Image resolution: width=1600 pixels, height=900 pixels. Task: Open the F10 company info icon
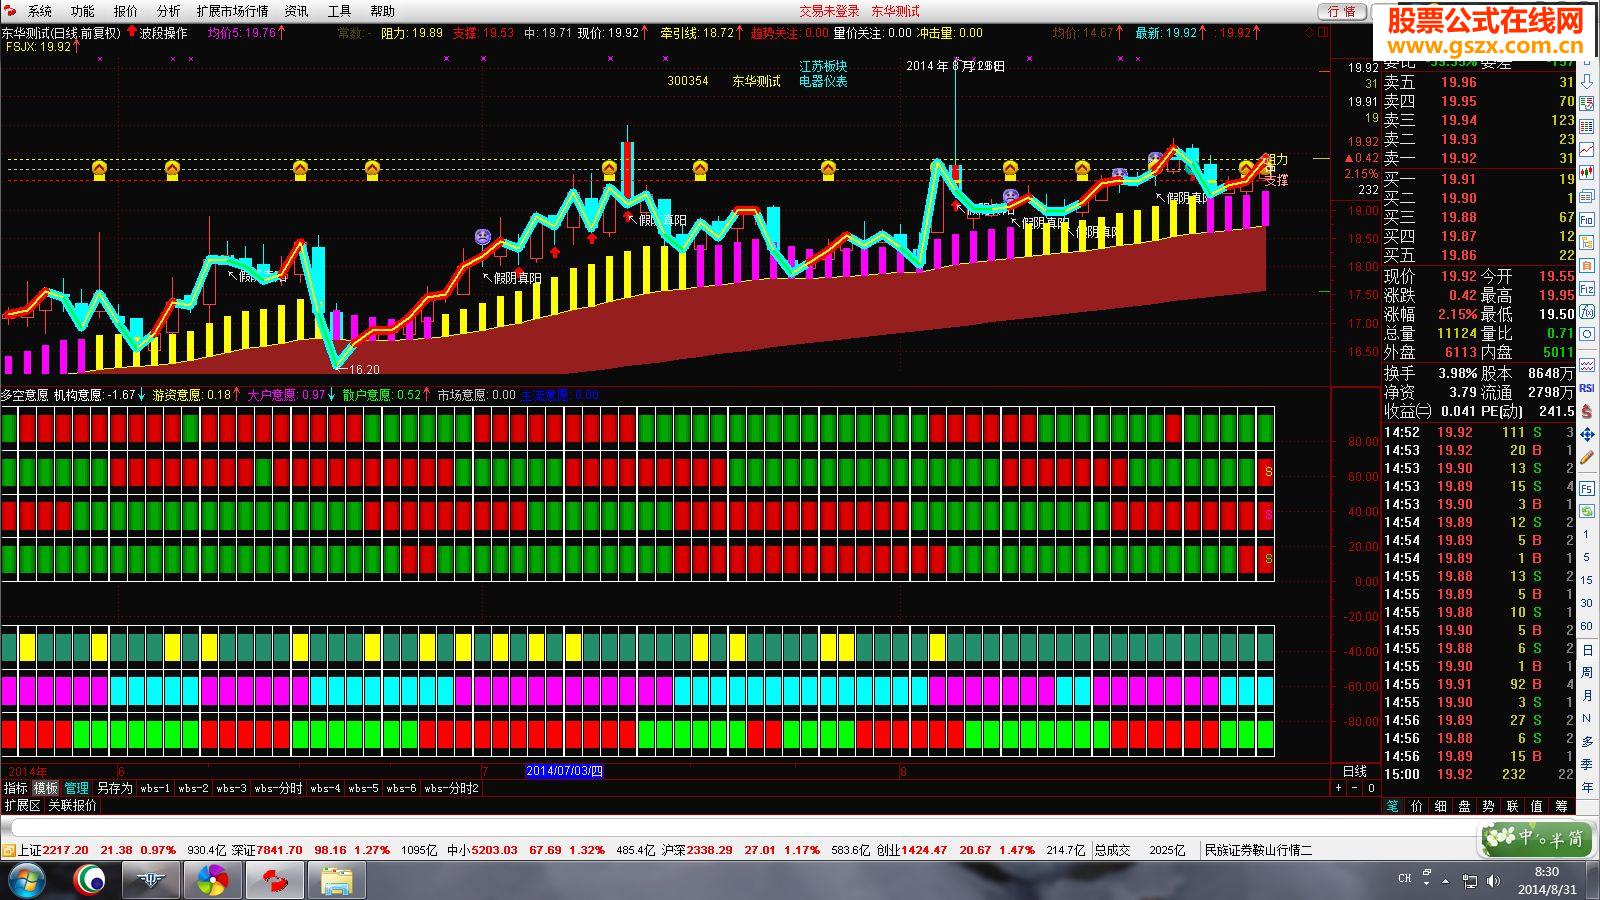click(1587, 220)
